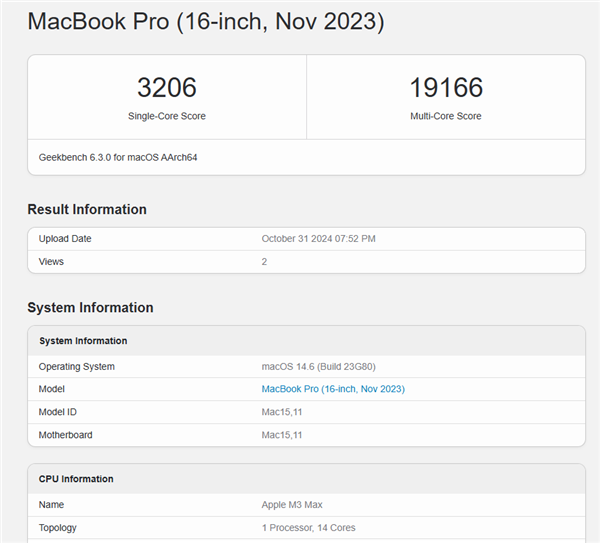The height and width of the screenshot is (543, 600).
Task: Click the large System Information section heading
Action: point(90,307)
